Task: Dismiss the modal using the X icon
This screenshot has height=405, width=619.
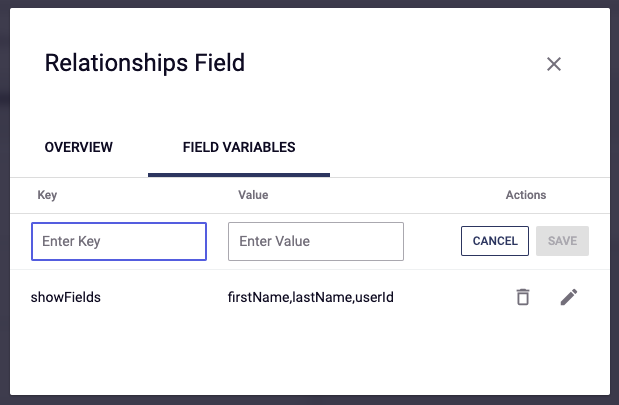Action: tap(554, 64)
